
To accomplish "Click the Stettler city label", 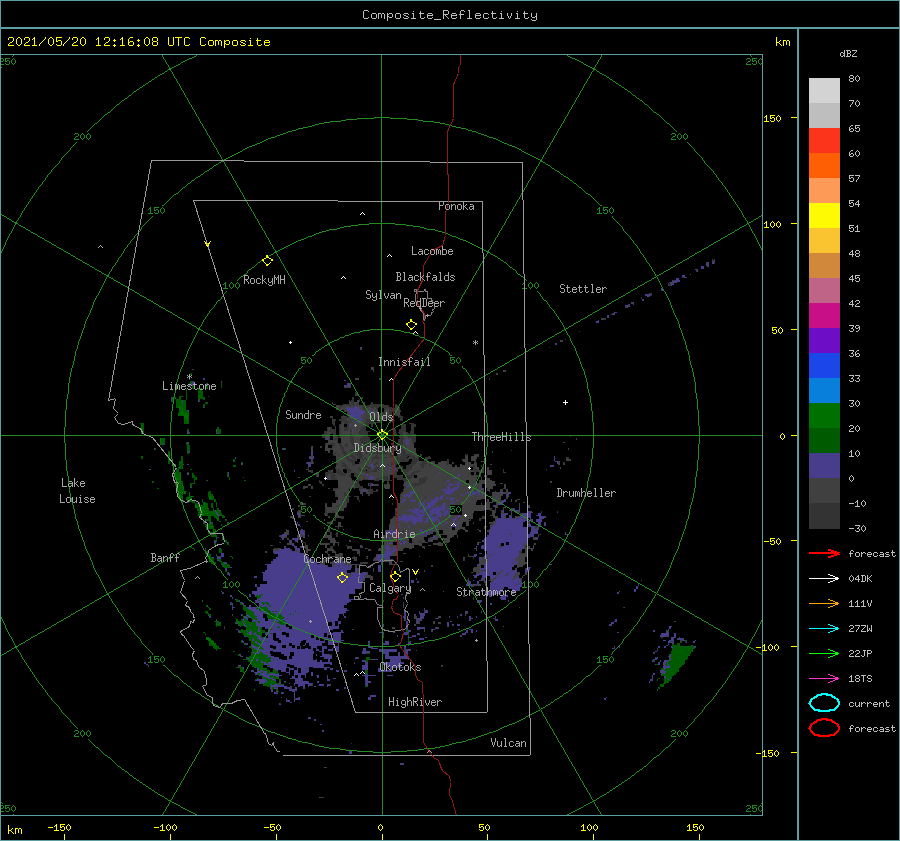I will 583,289.
